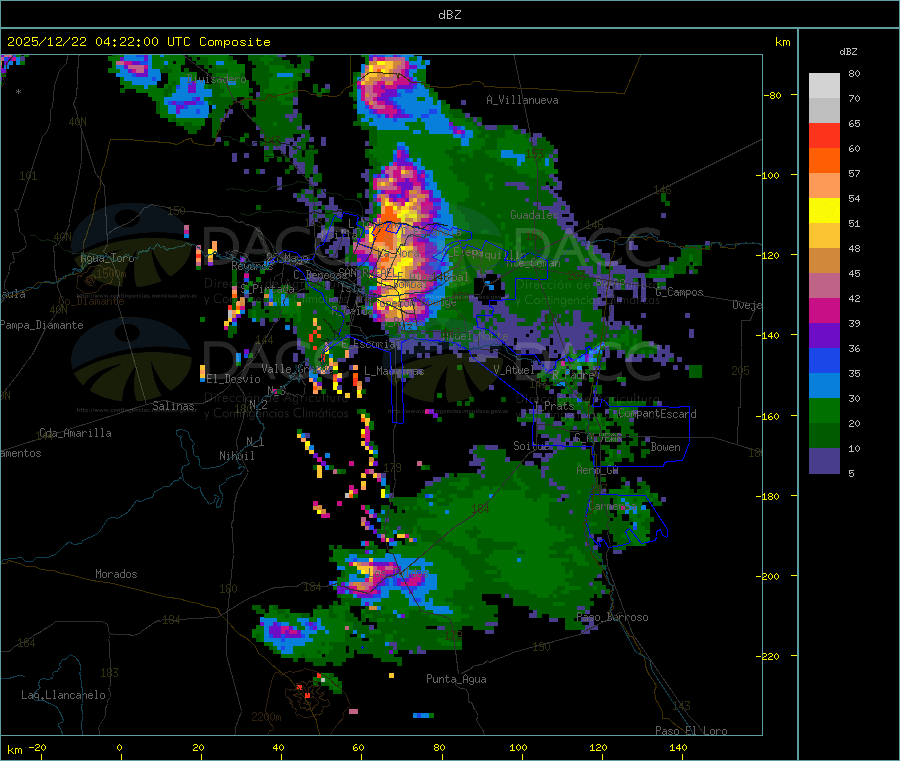Click the Salinas place label
Image resolution: width=900 pixels, height=761 pixels.
173,406
